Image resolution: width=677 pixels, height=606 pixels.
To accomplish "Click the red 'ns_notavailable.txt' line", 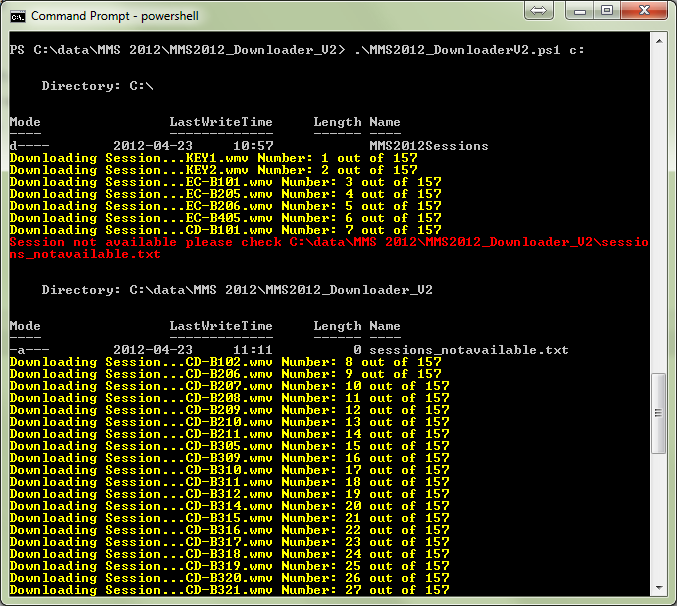I will (x=85, y=254).
